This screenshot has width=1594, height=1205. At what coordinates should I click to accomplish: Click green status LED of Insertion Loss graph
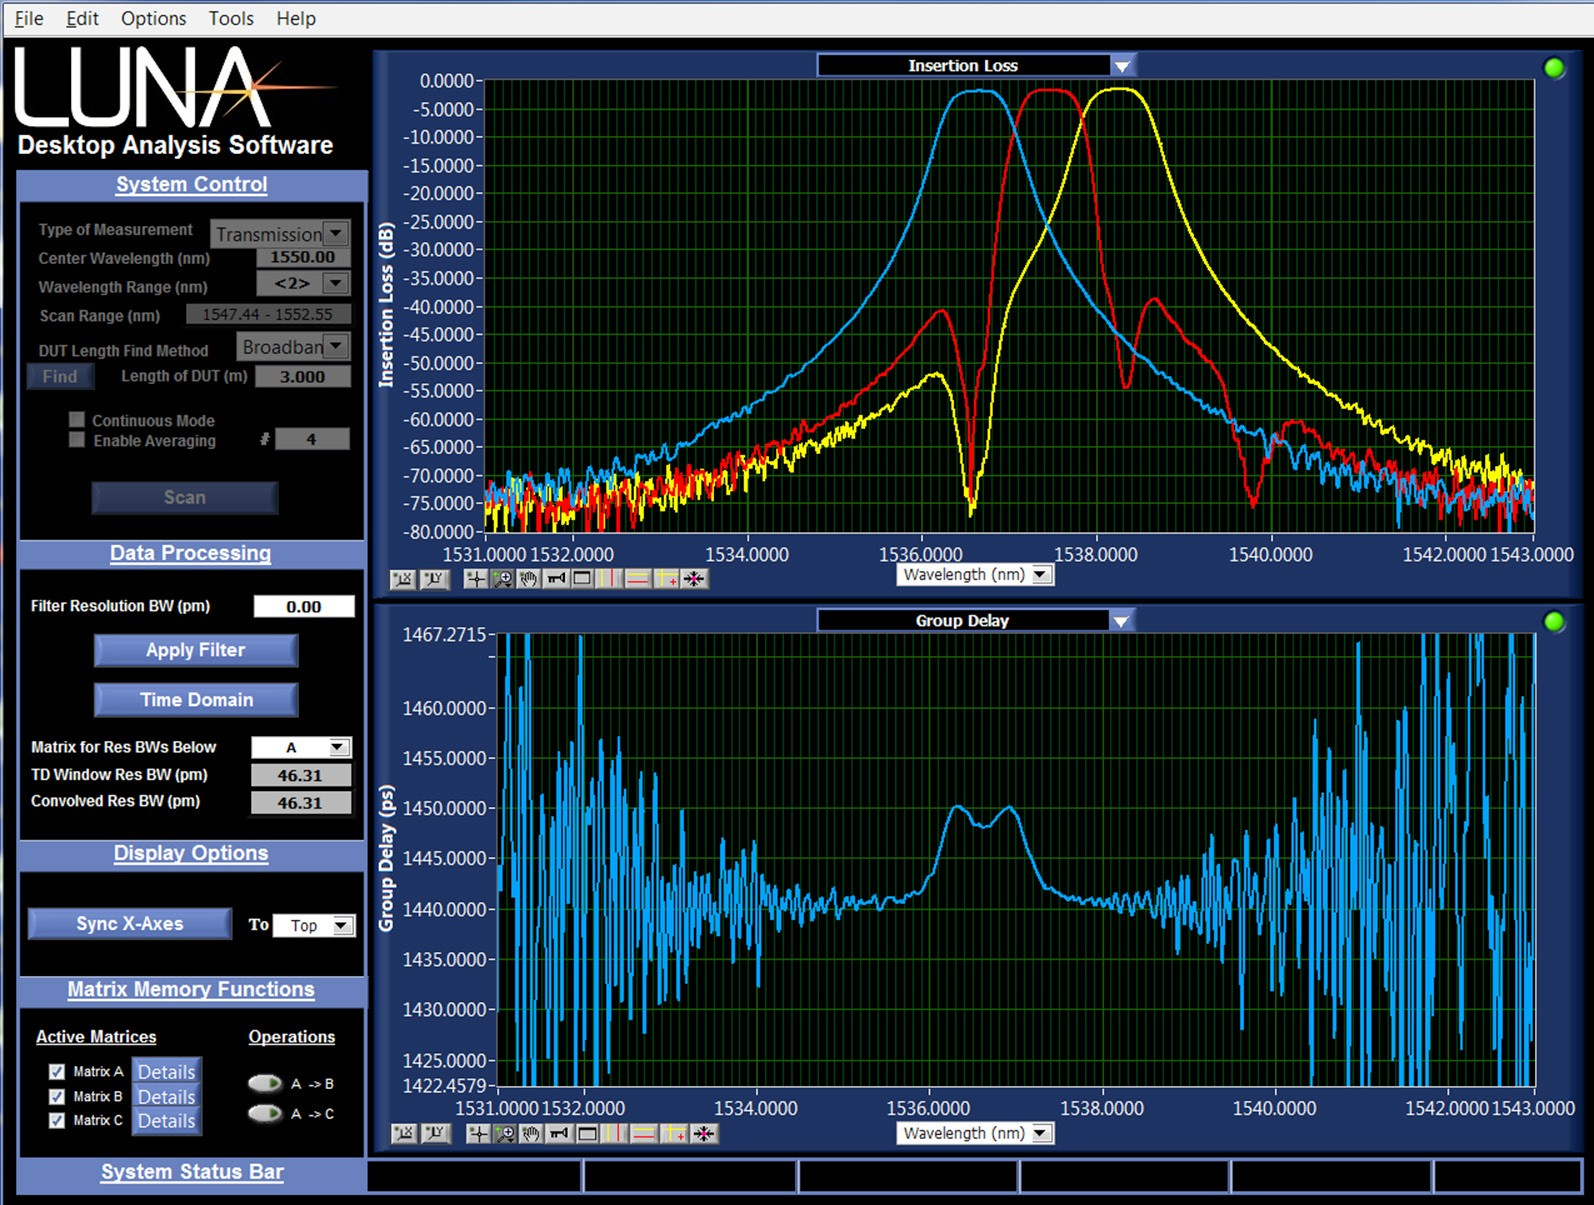(1554, 68)
